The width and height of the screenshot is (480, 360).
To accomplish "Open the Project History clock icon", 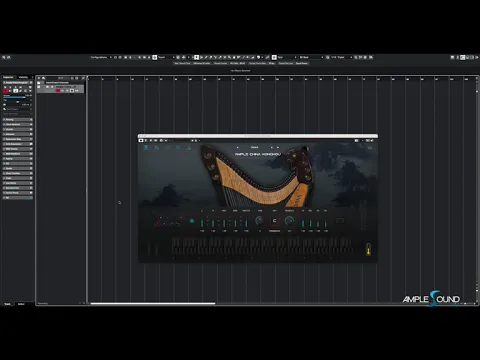I will 115,57.
